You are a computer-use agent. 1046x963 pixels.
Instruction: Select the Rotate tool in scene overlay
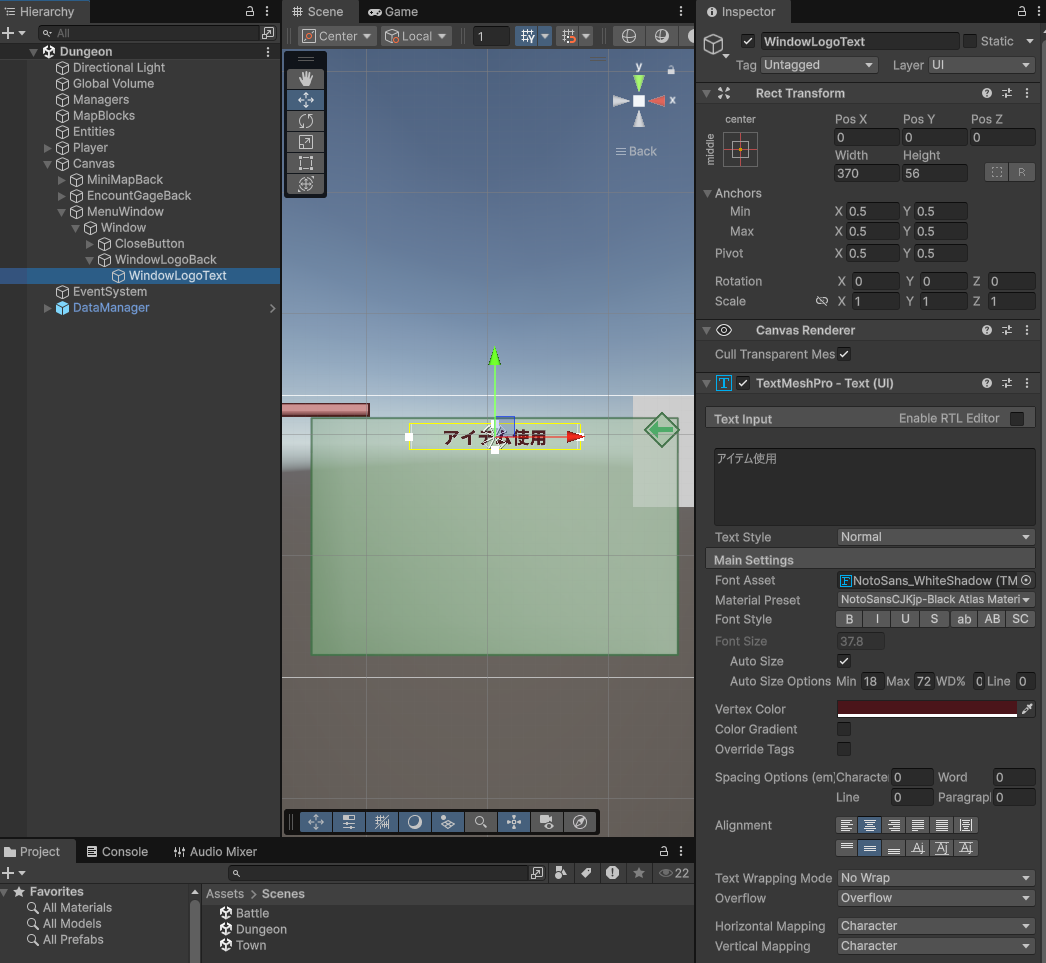pos(306,121)
